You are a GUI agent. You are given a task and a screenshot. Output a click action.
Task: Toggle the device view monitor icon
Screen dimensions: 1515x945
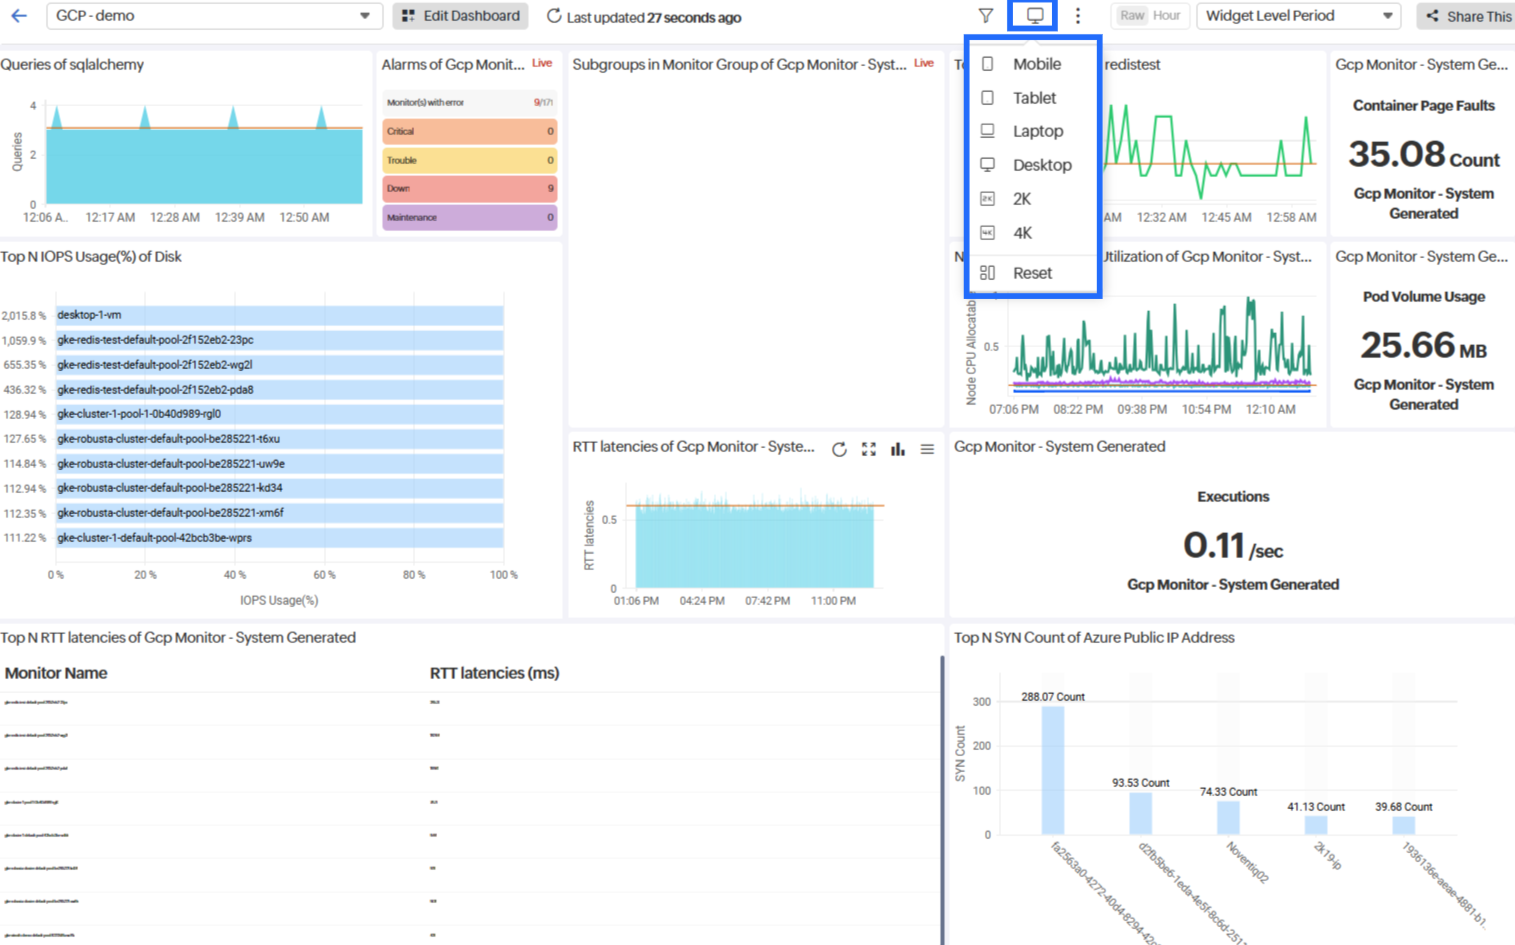(x=1034, y=16)
